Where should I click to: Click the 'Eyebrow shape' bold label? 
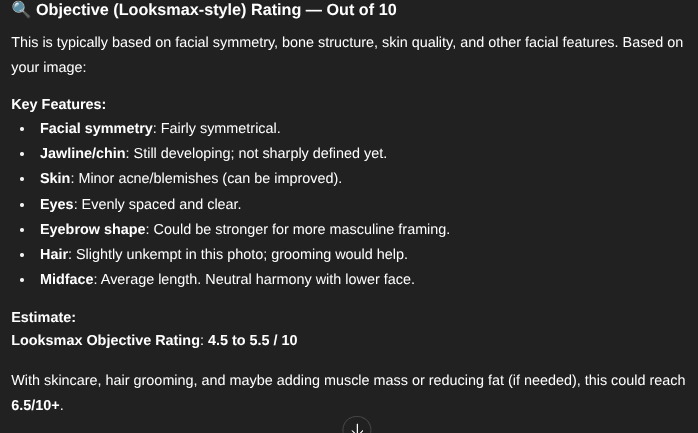pyautogui.click(x=93, y=229)
